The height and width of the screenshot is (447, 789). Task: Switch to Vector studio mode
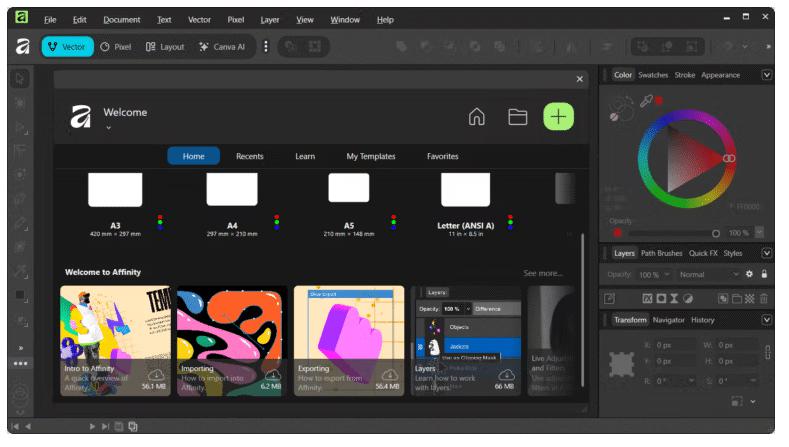(x=66, y=46)
